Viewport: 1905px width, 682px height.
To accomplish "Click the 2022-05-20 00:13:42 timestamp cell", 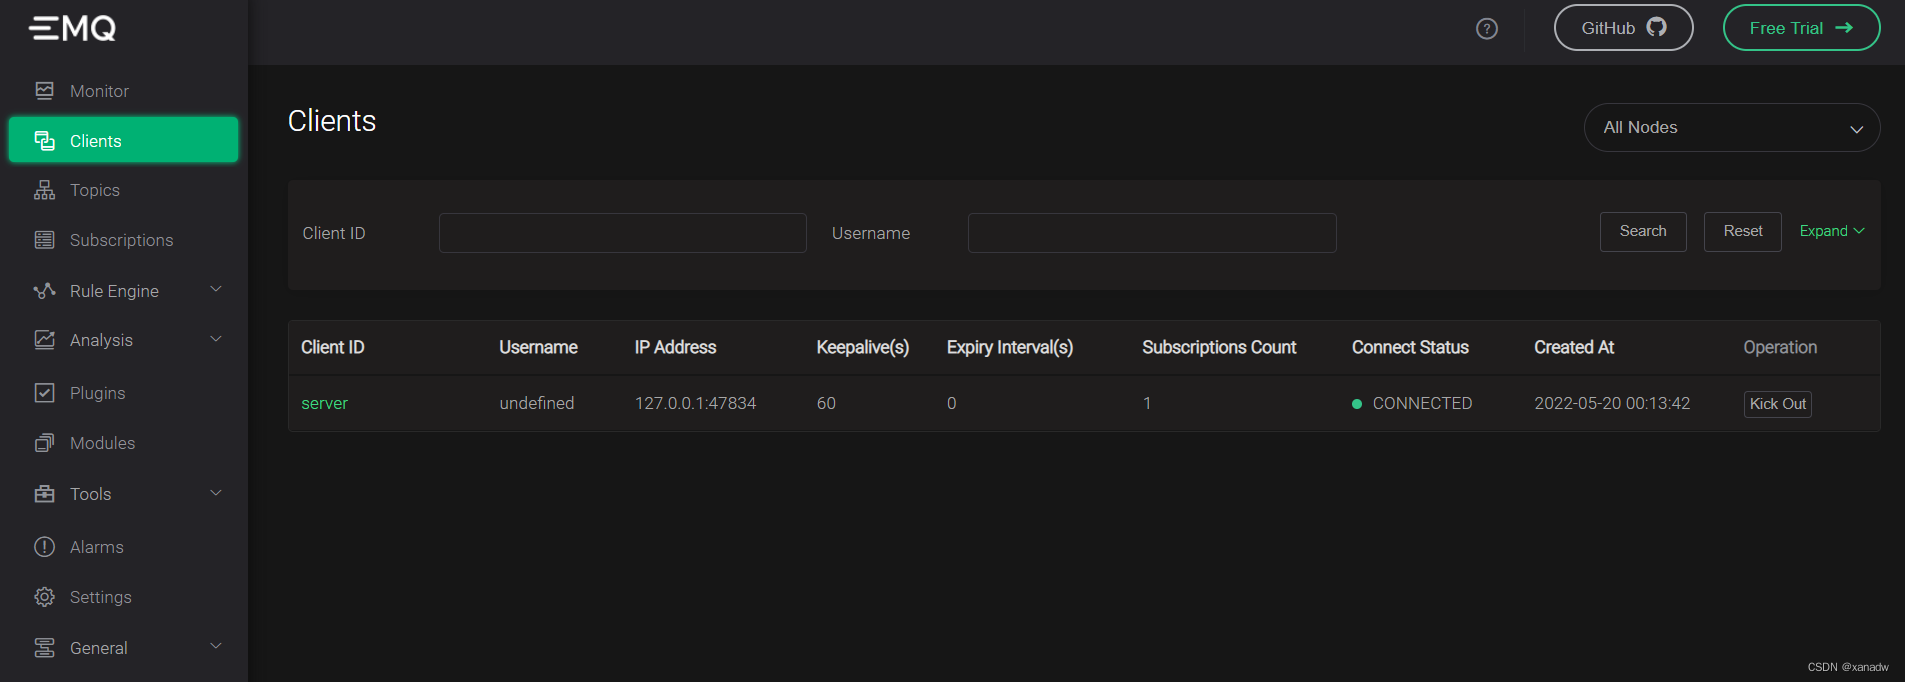I will tap(1612, 403).
